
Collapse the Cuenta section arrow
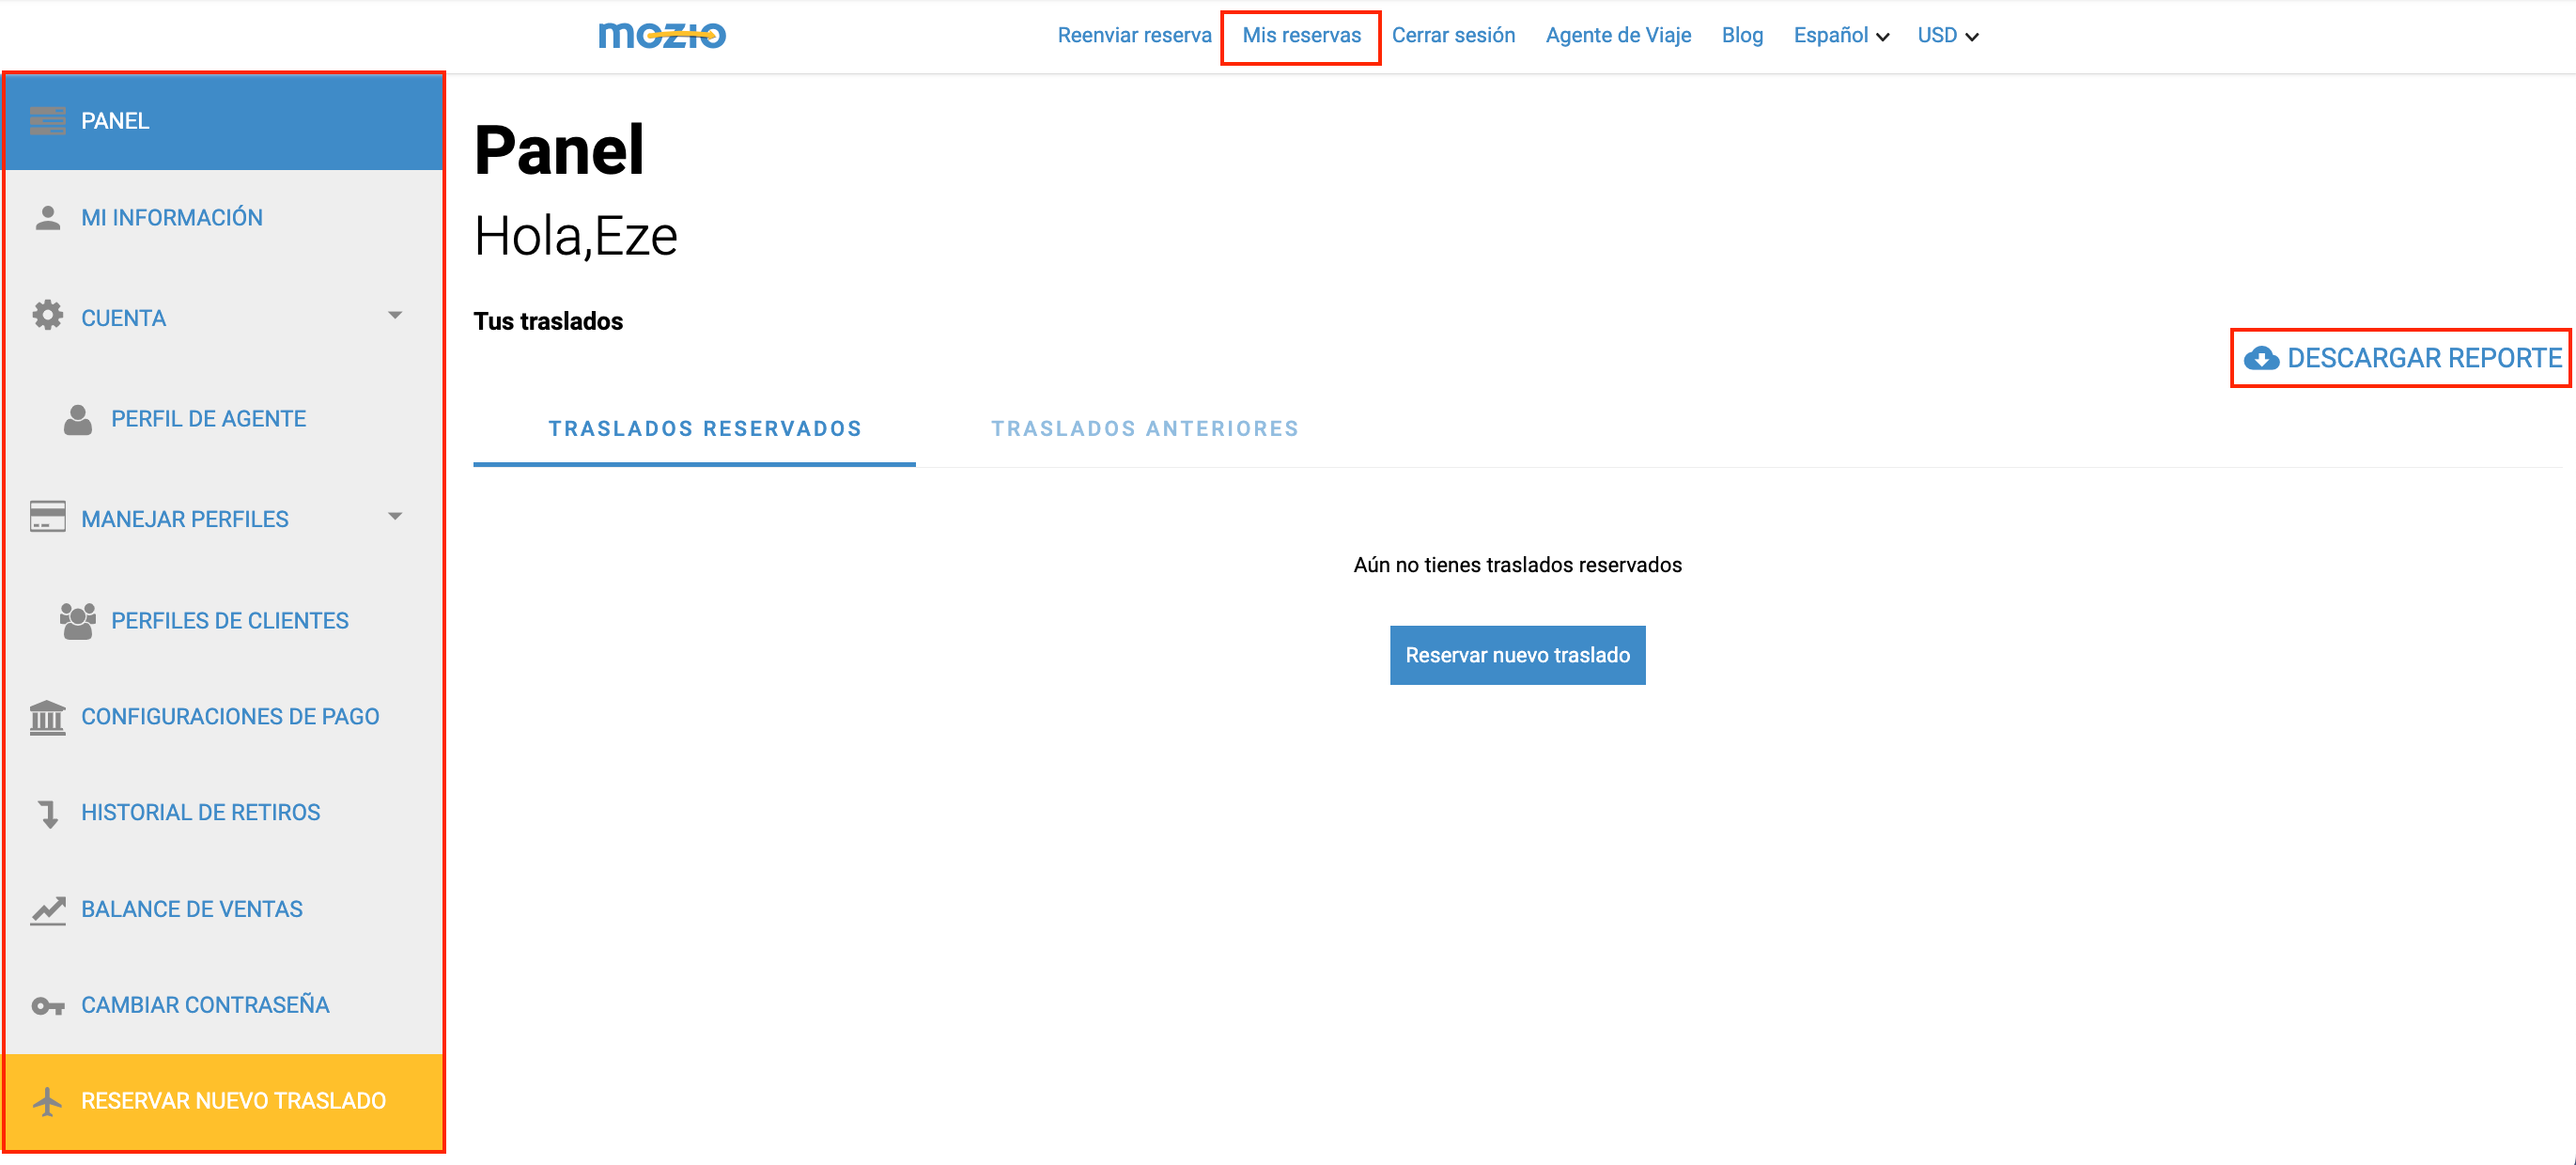395,316
